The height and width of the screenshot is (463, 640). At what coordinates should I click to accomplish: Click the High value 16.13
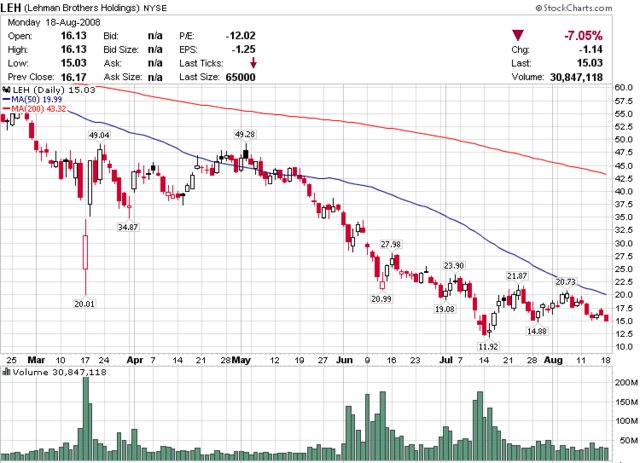click(73, 49)
